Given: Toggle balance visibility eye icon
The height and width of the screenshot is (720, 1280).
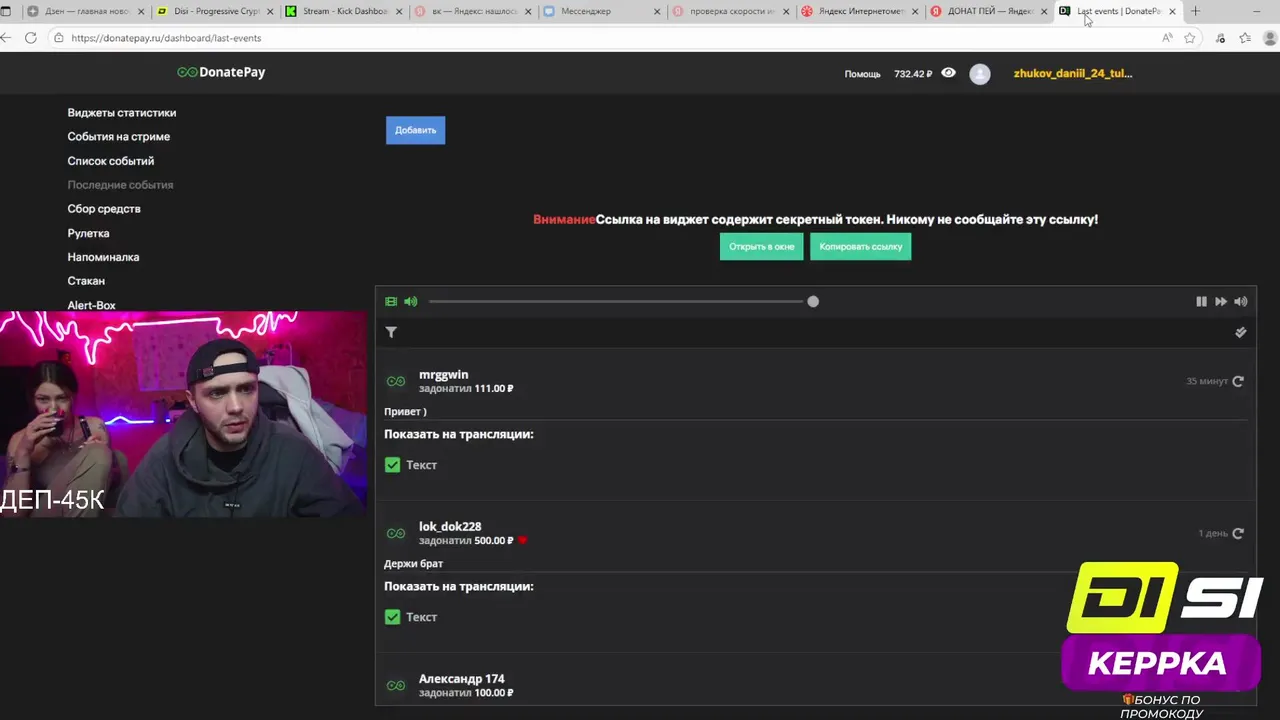Looking at the screenshot, I should point(948,73).
